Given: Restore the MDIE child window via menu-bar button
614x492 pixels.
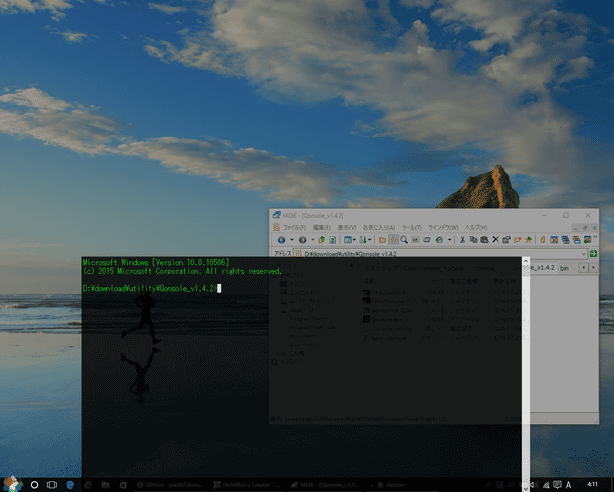Looking at the screenshot, I should click(x=585, y=228).
